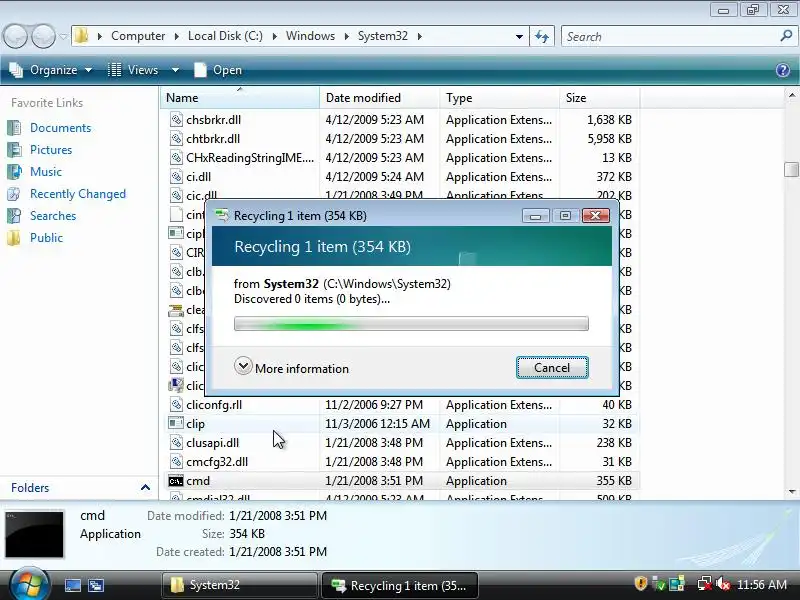Select the CHxReadingStringIME file icon

click(x=176, y=158)
